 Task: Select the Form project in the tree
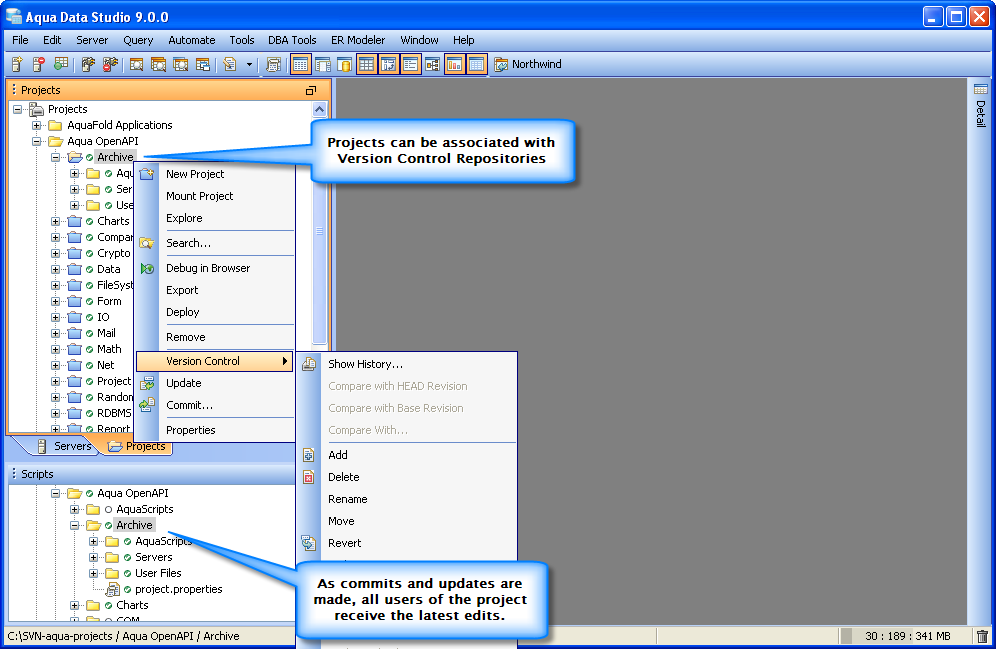pyautogui.click(x=109, y=301)
